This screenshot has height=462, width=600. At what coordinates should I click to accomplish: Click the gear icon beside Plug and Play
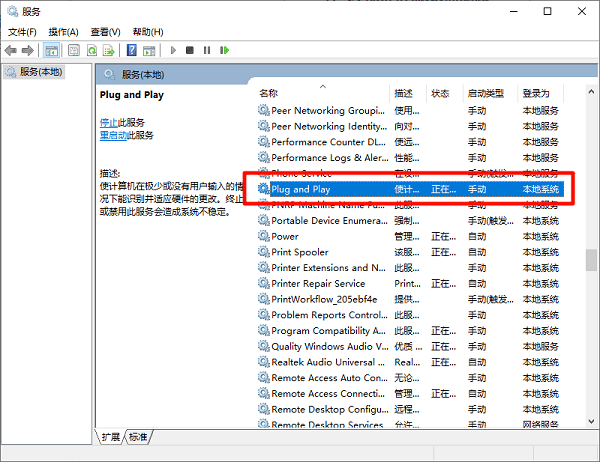[264, 189]
